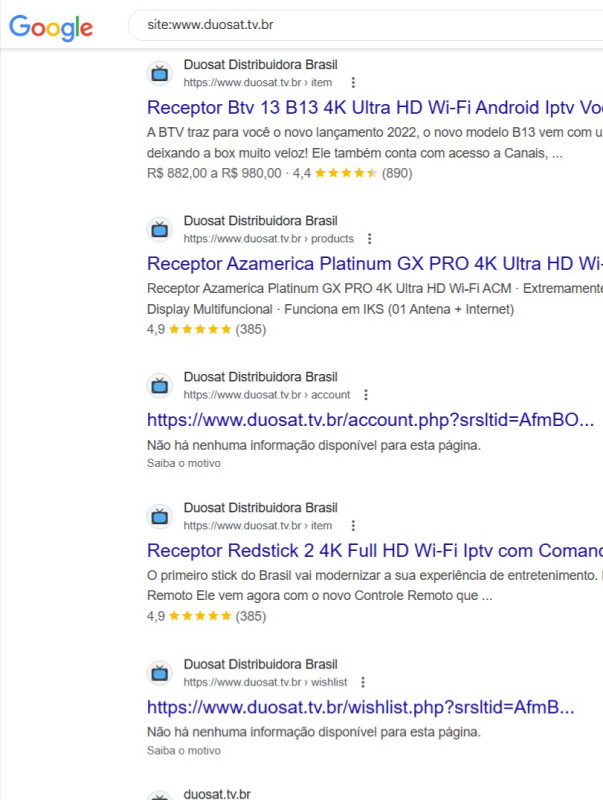Click the 4,4 star rating with 890 reviews
This screenshot has height=800, width=603.
[353, 173]
